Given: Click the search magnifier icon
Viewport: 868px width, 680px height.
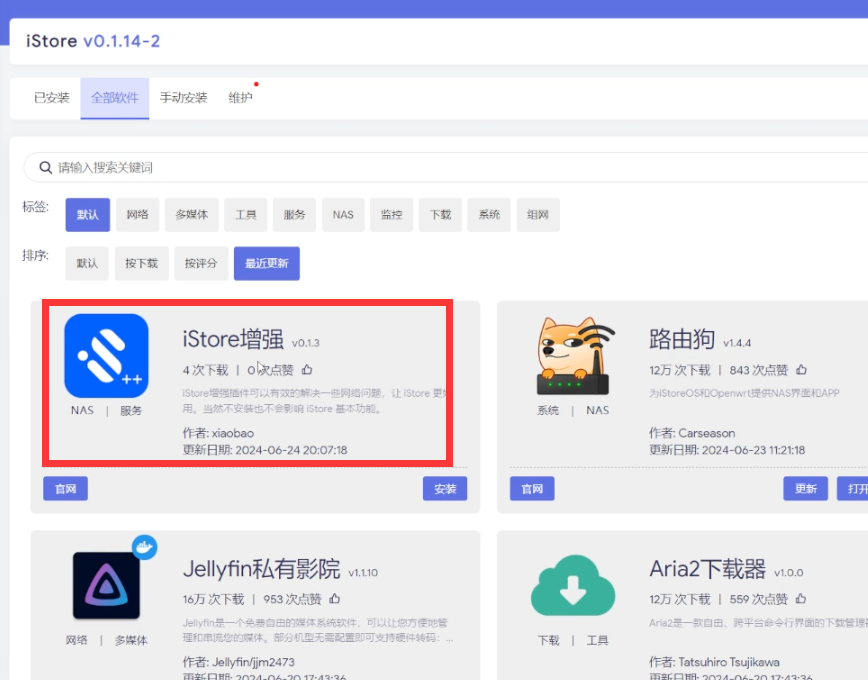Looking at the screenshot, I should tap(45, 167).
